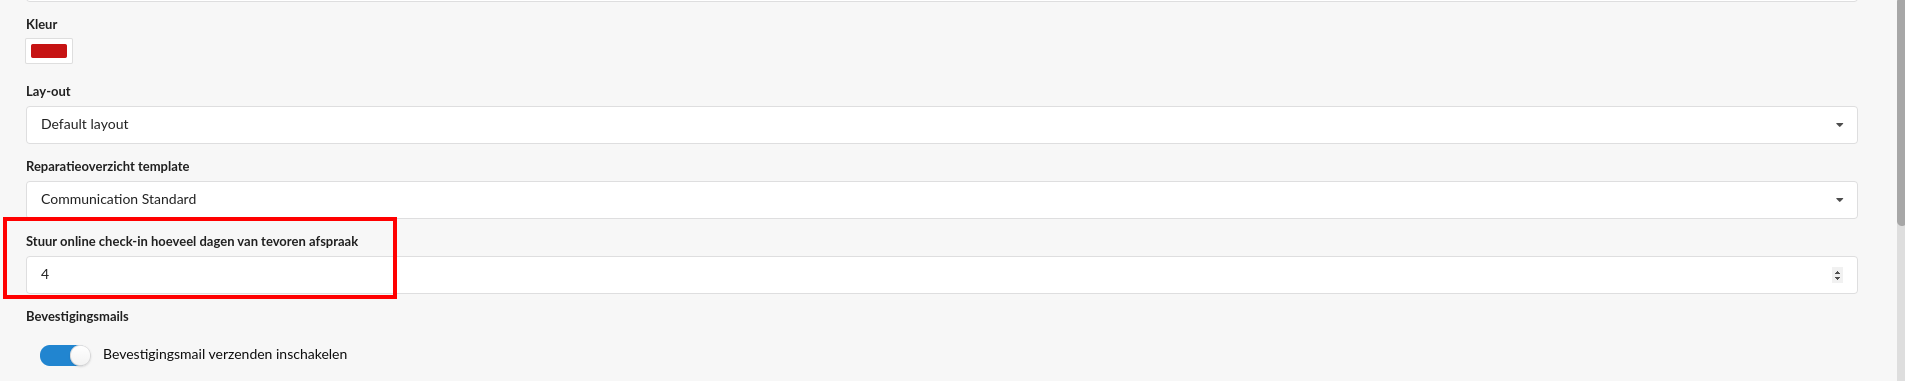Disable the Bevestigingsmail verzenden toggle switch
Viewport: 1905px width, 381px height.
click(65, 355)
